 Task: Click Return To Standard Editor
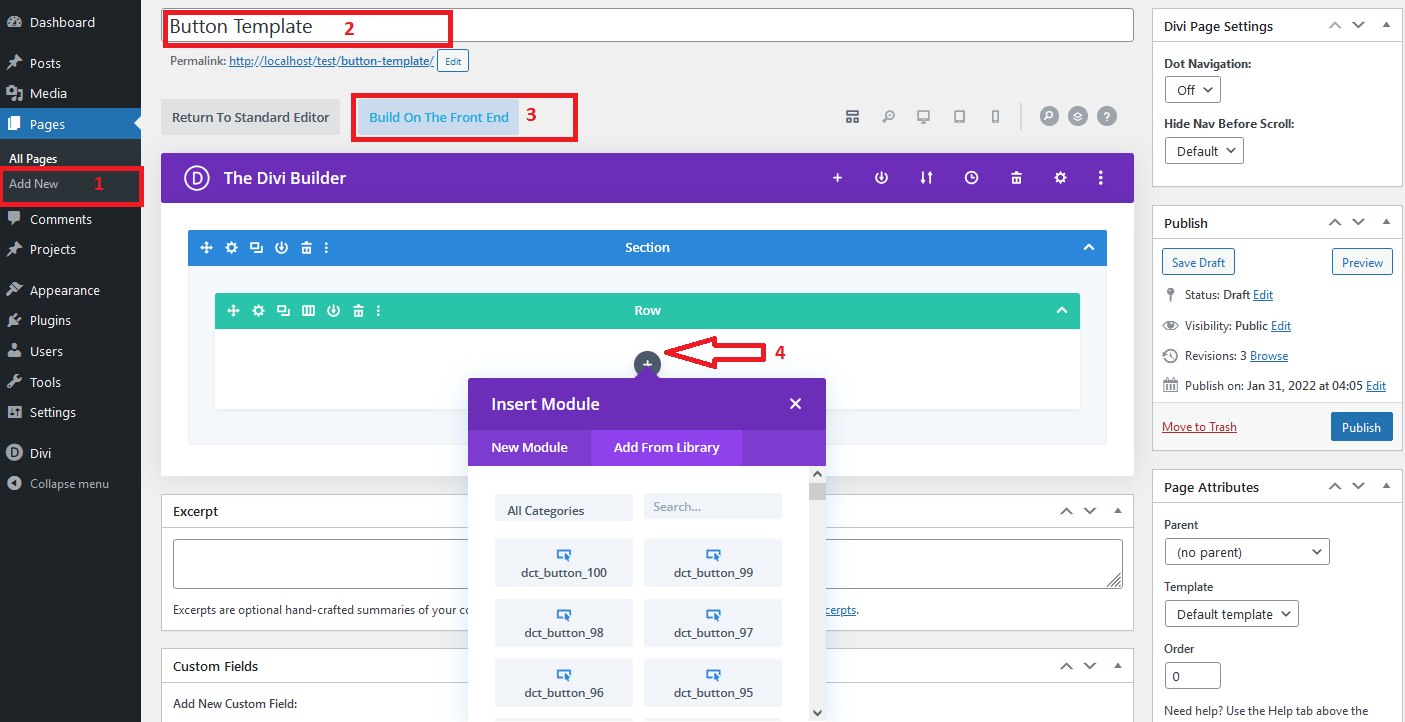[250, 117]
